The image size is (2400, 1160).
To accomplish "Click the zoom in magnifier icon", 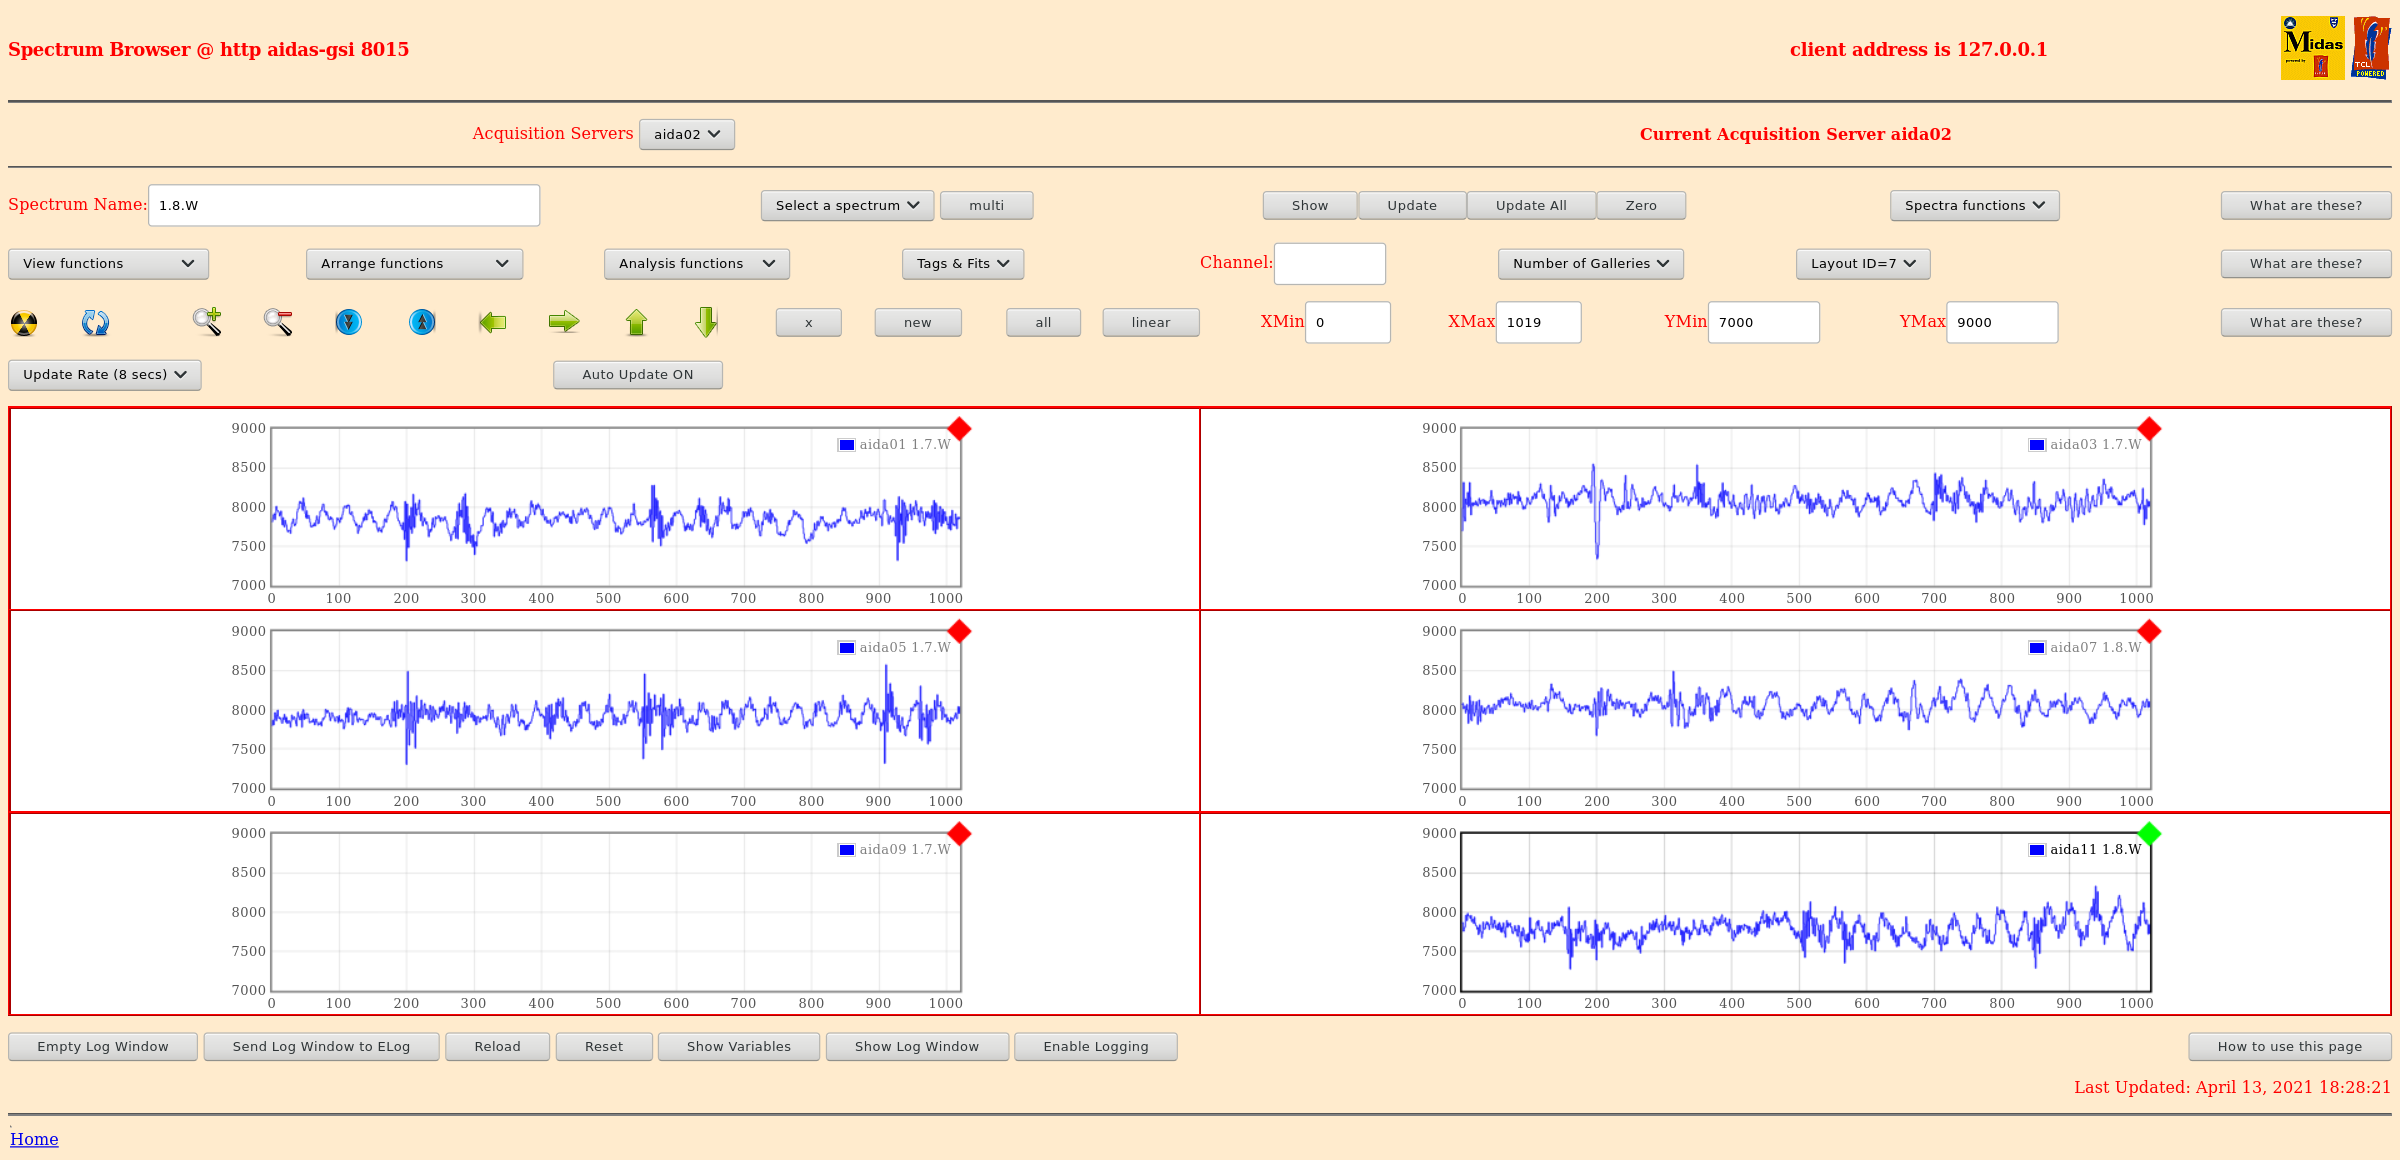I will [x=207, y=322].
